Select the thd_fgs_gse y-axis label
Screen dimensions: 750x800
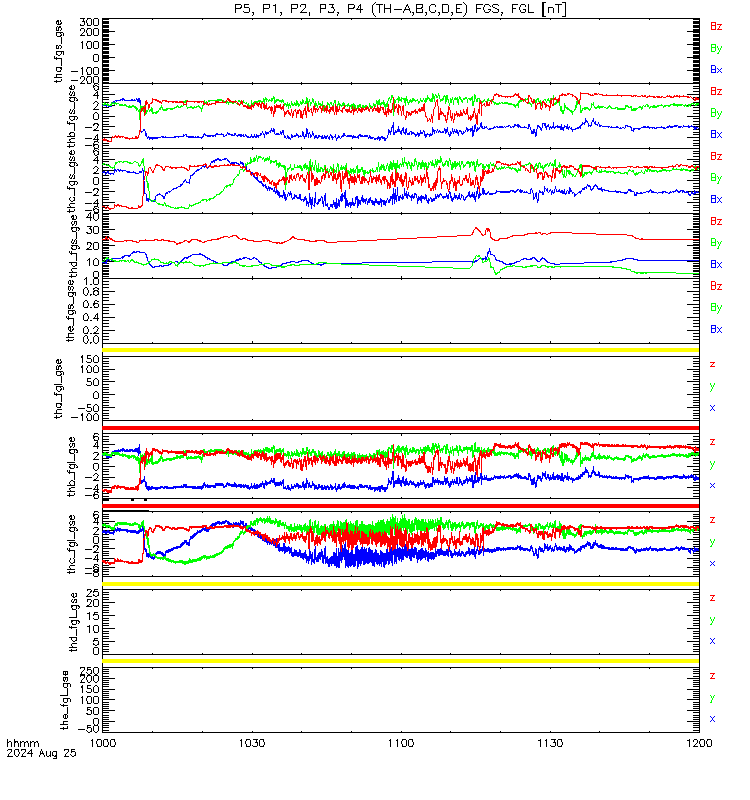(x=73, y=246)
